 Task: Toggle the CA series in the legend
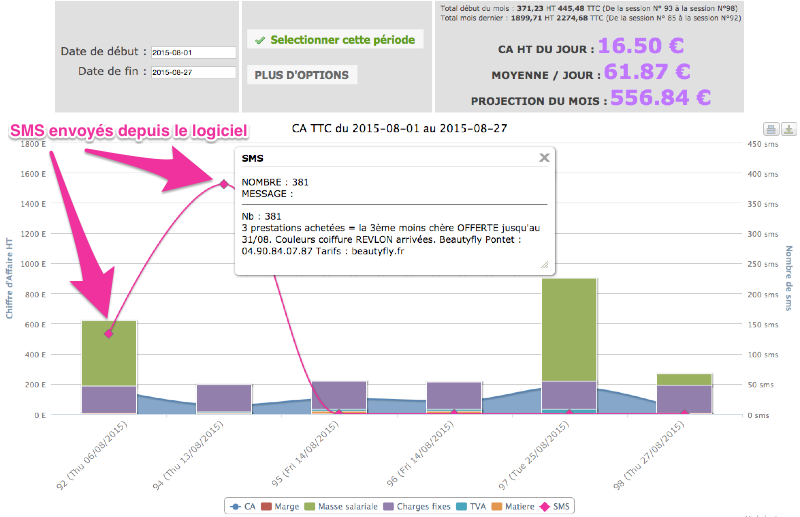241,506
